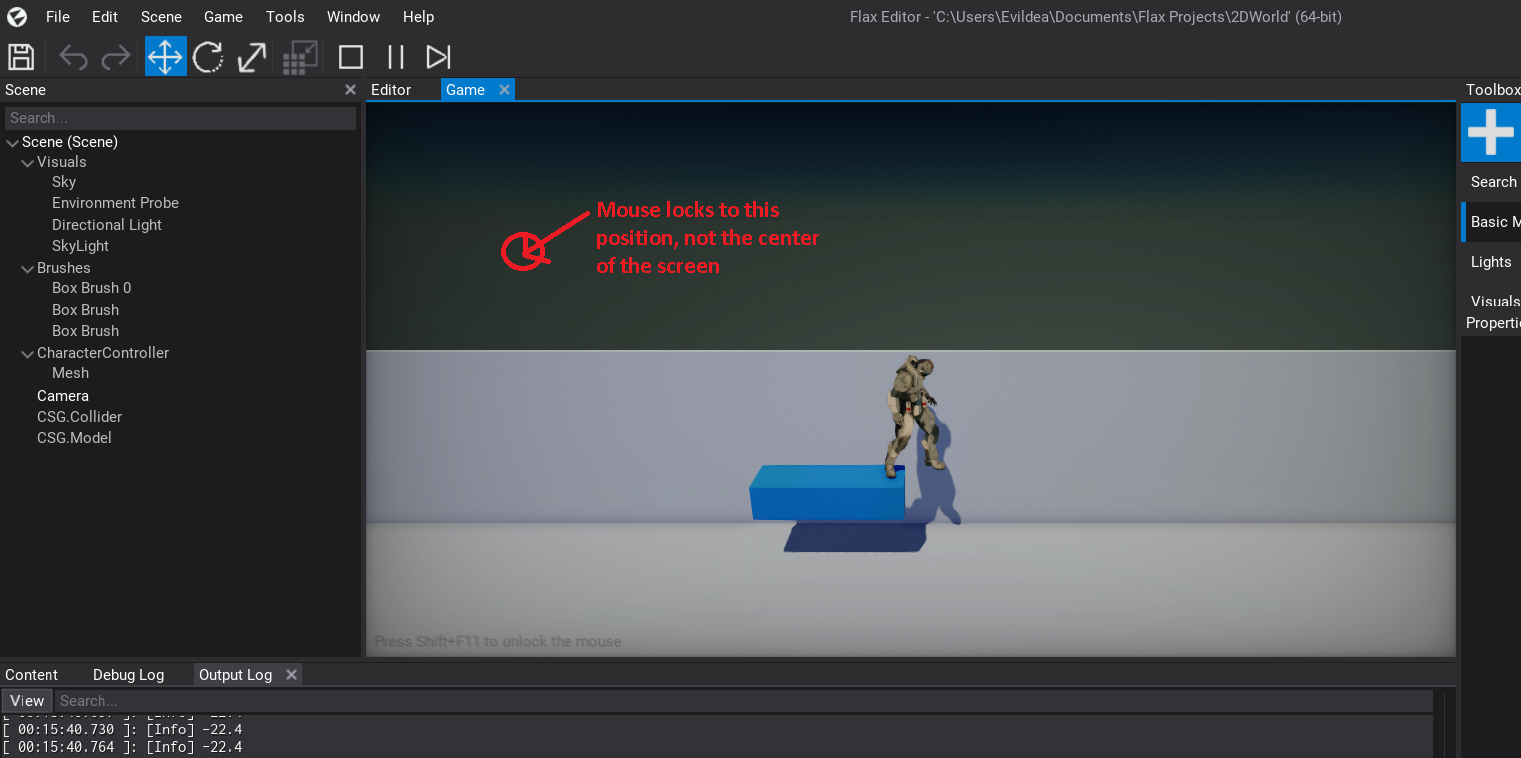
Task: Step one frame forward in playback
Action: pyautogui.click(x=437, y=56)
